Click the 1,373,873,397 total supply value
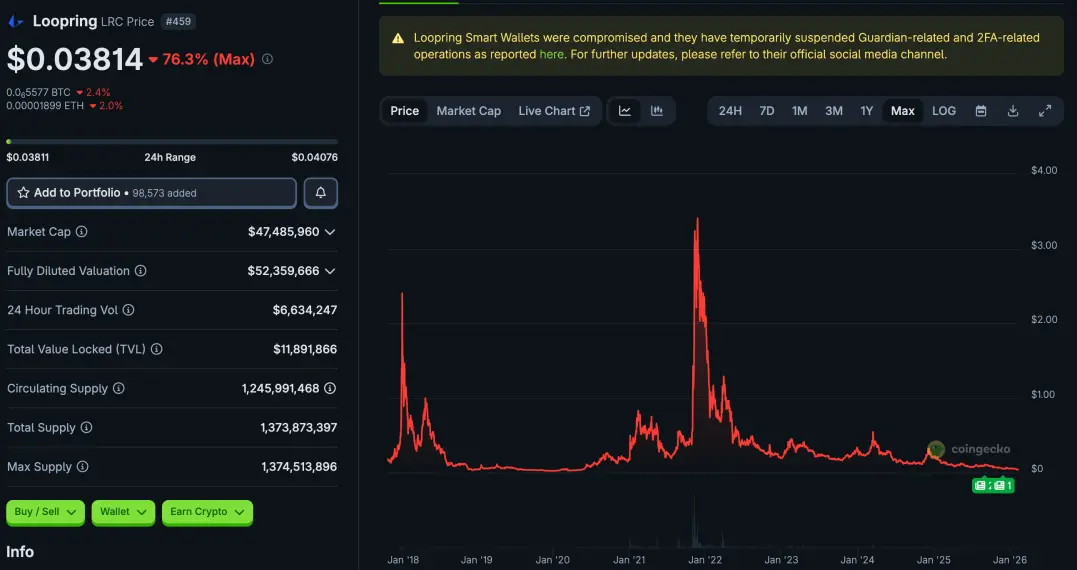 [299, 427]
